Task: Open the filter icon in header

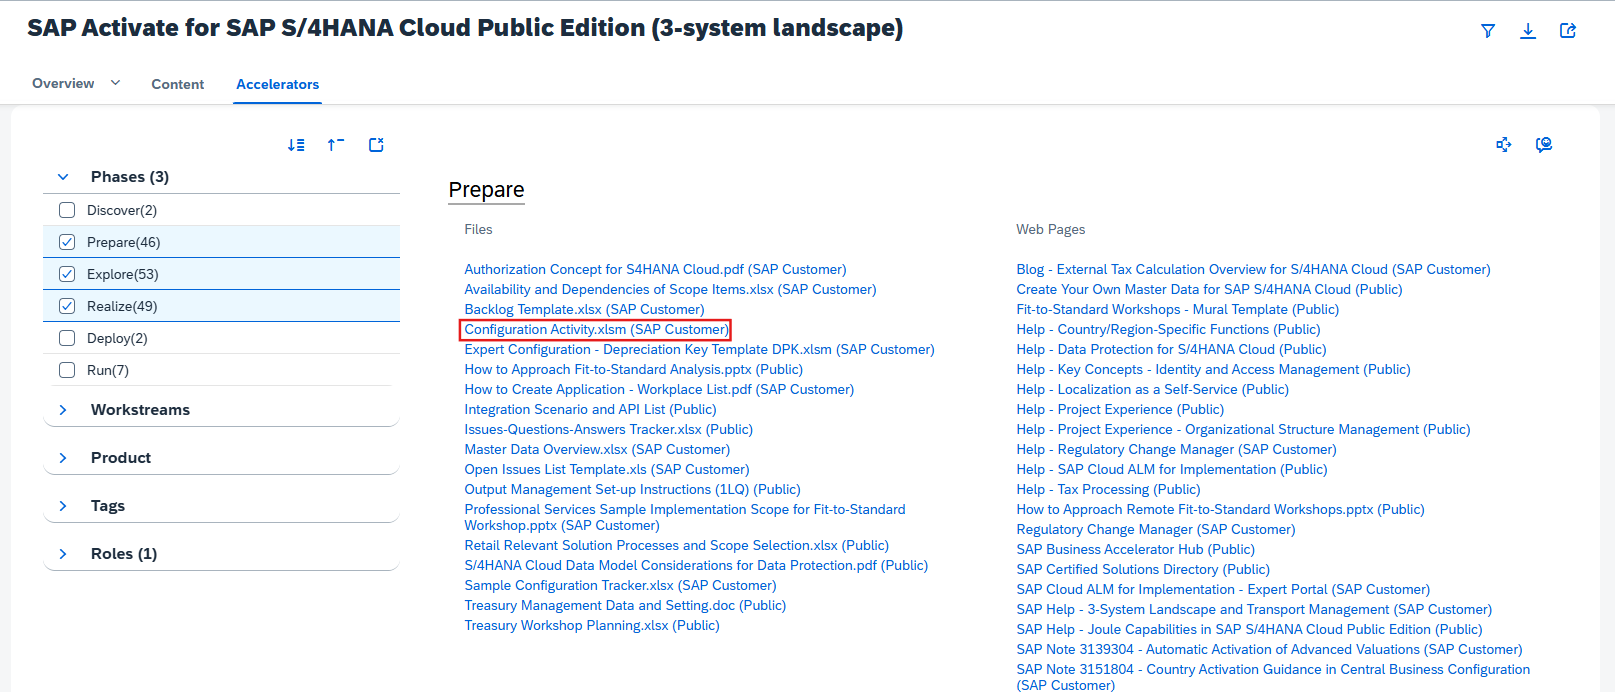Action: 1488,31
